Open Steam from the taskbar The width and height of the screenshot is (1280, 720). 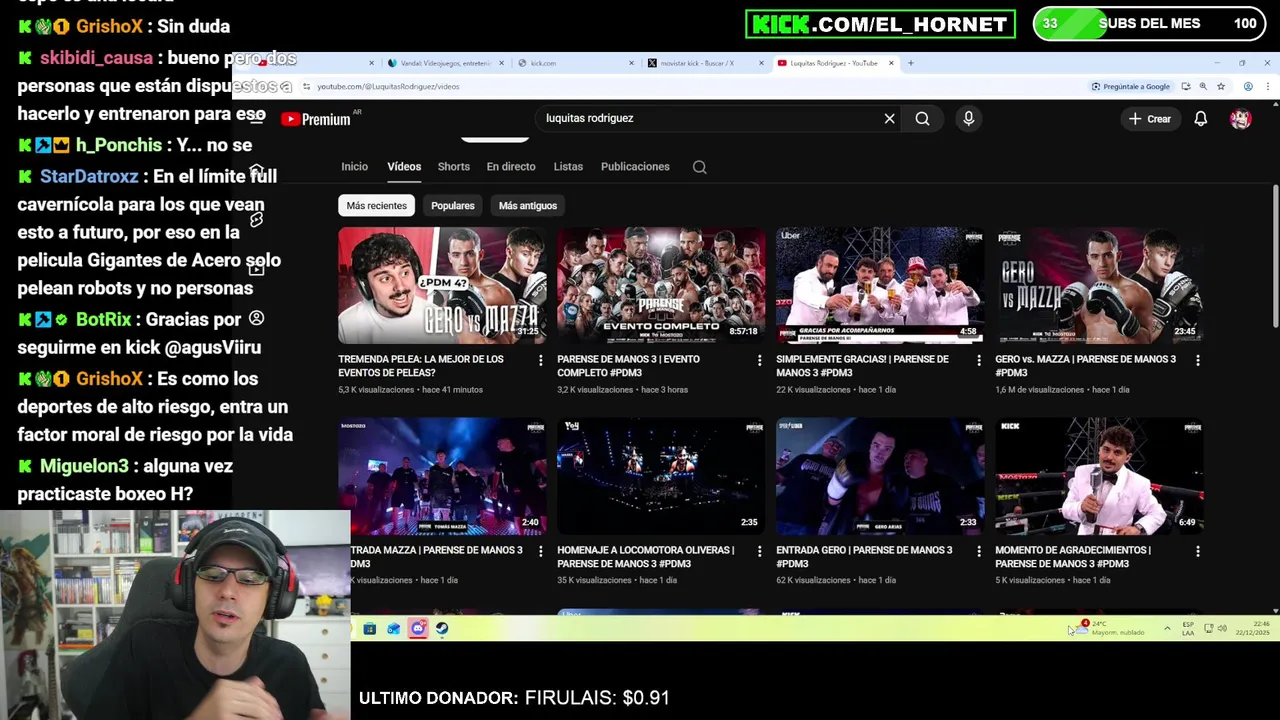pos(442,629)
